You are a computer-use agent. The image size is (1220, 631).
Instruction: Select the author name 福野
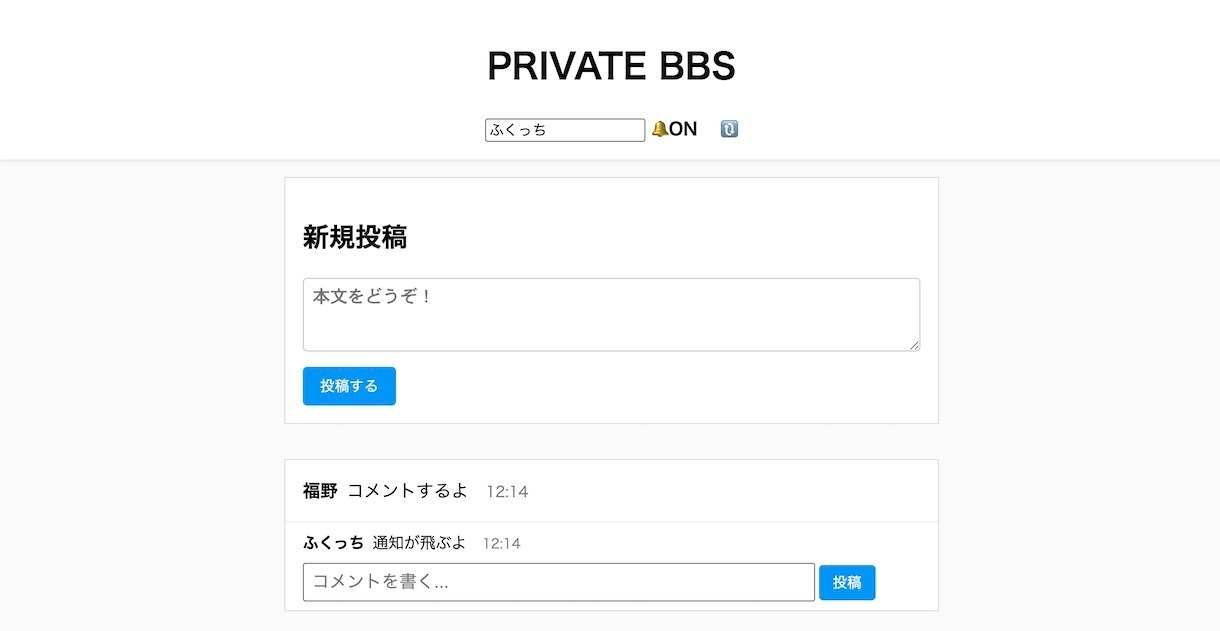(320, 491)
